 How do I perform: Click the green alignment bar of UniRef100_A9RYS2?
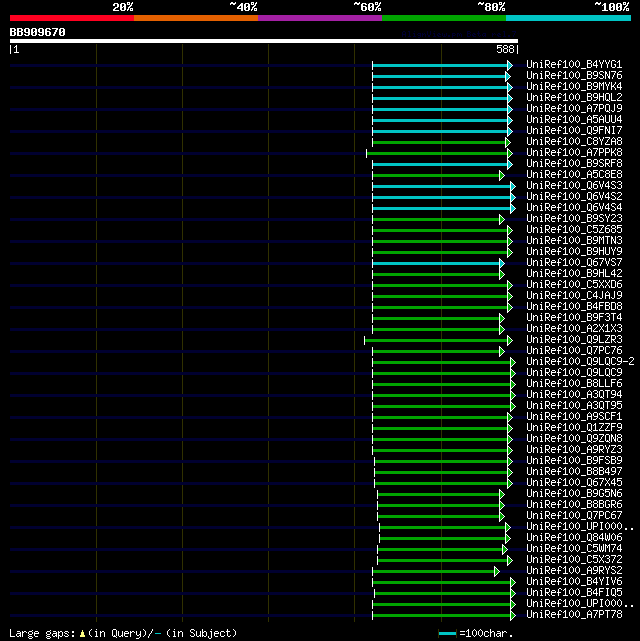pyautogui.click(x=433, y=572)
